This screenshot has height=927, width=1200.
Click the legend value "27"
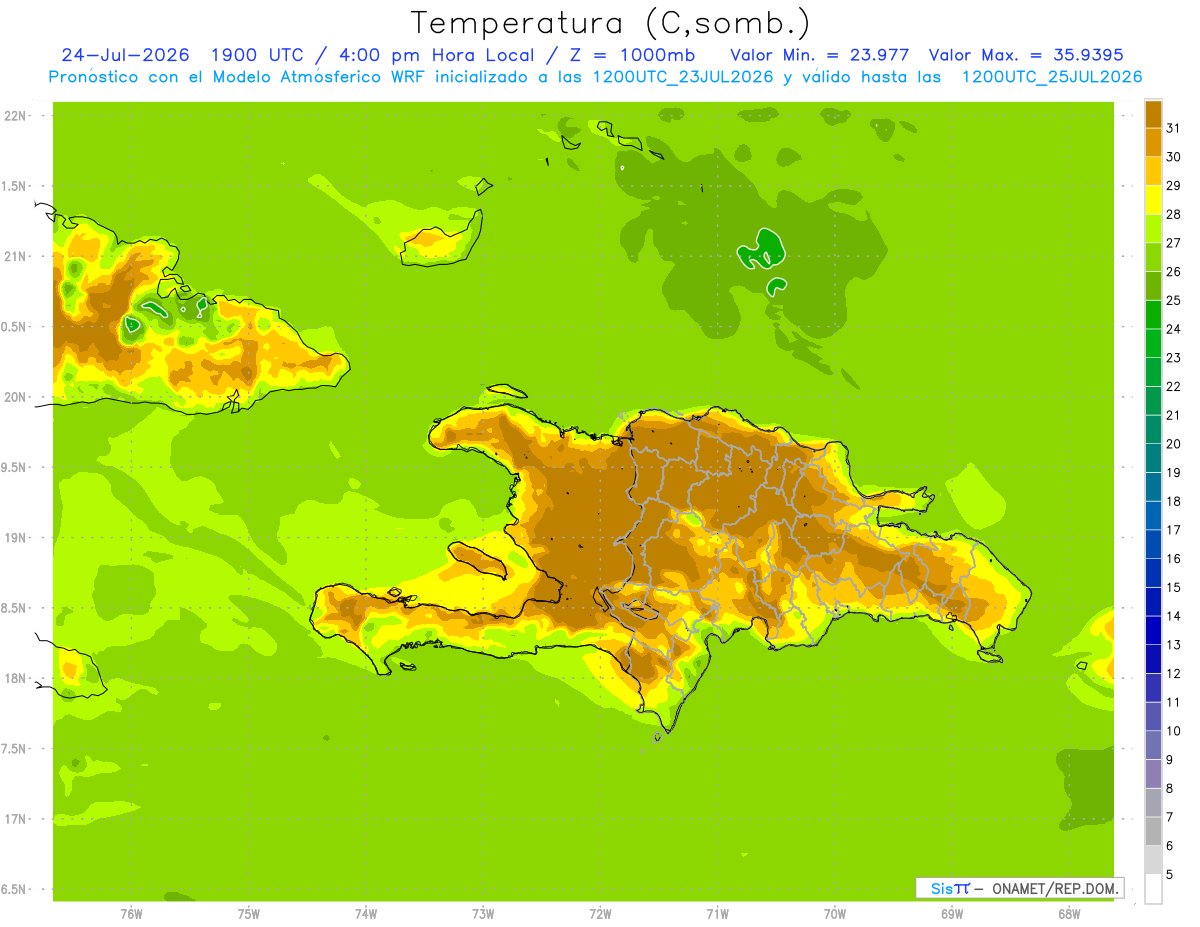tap(1173, 242)
